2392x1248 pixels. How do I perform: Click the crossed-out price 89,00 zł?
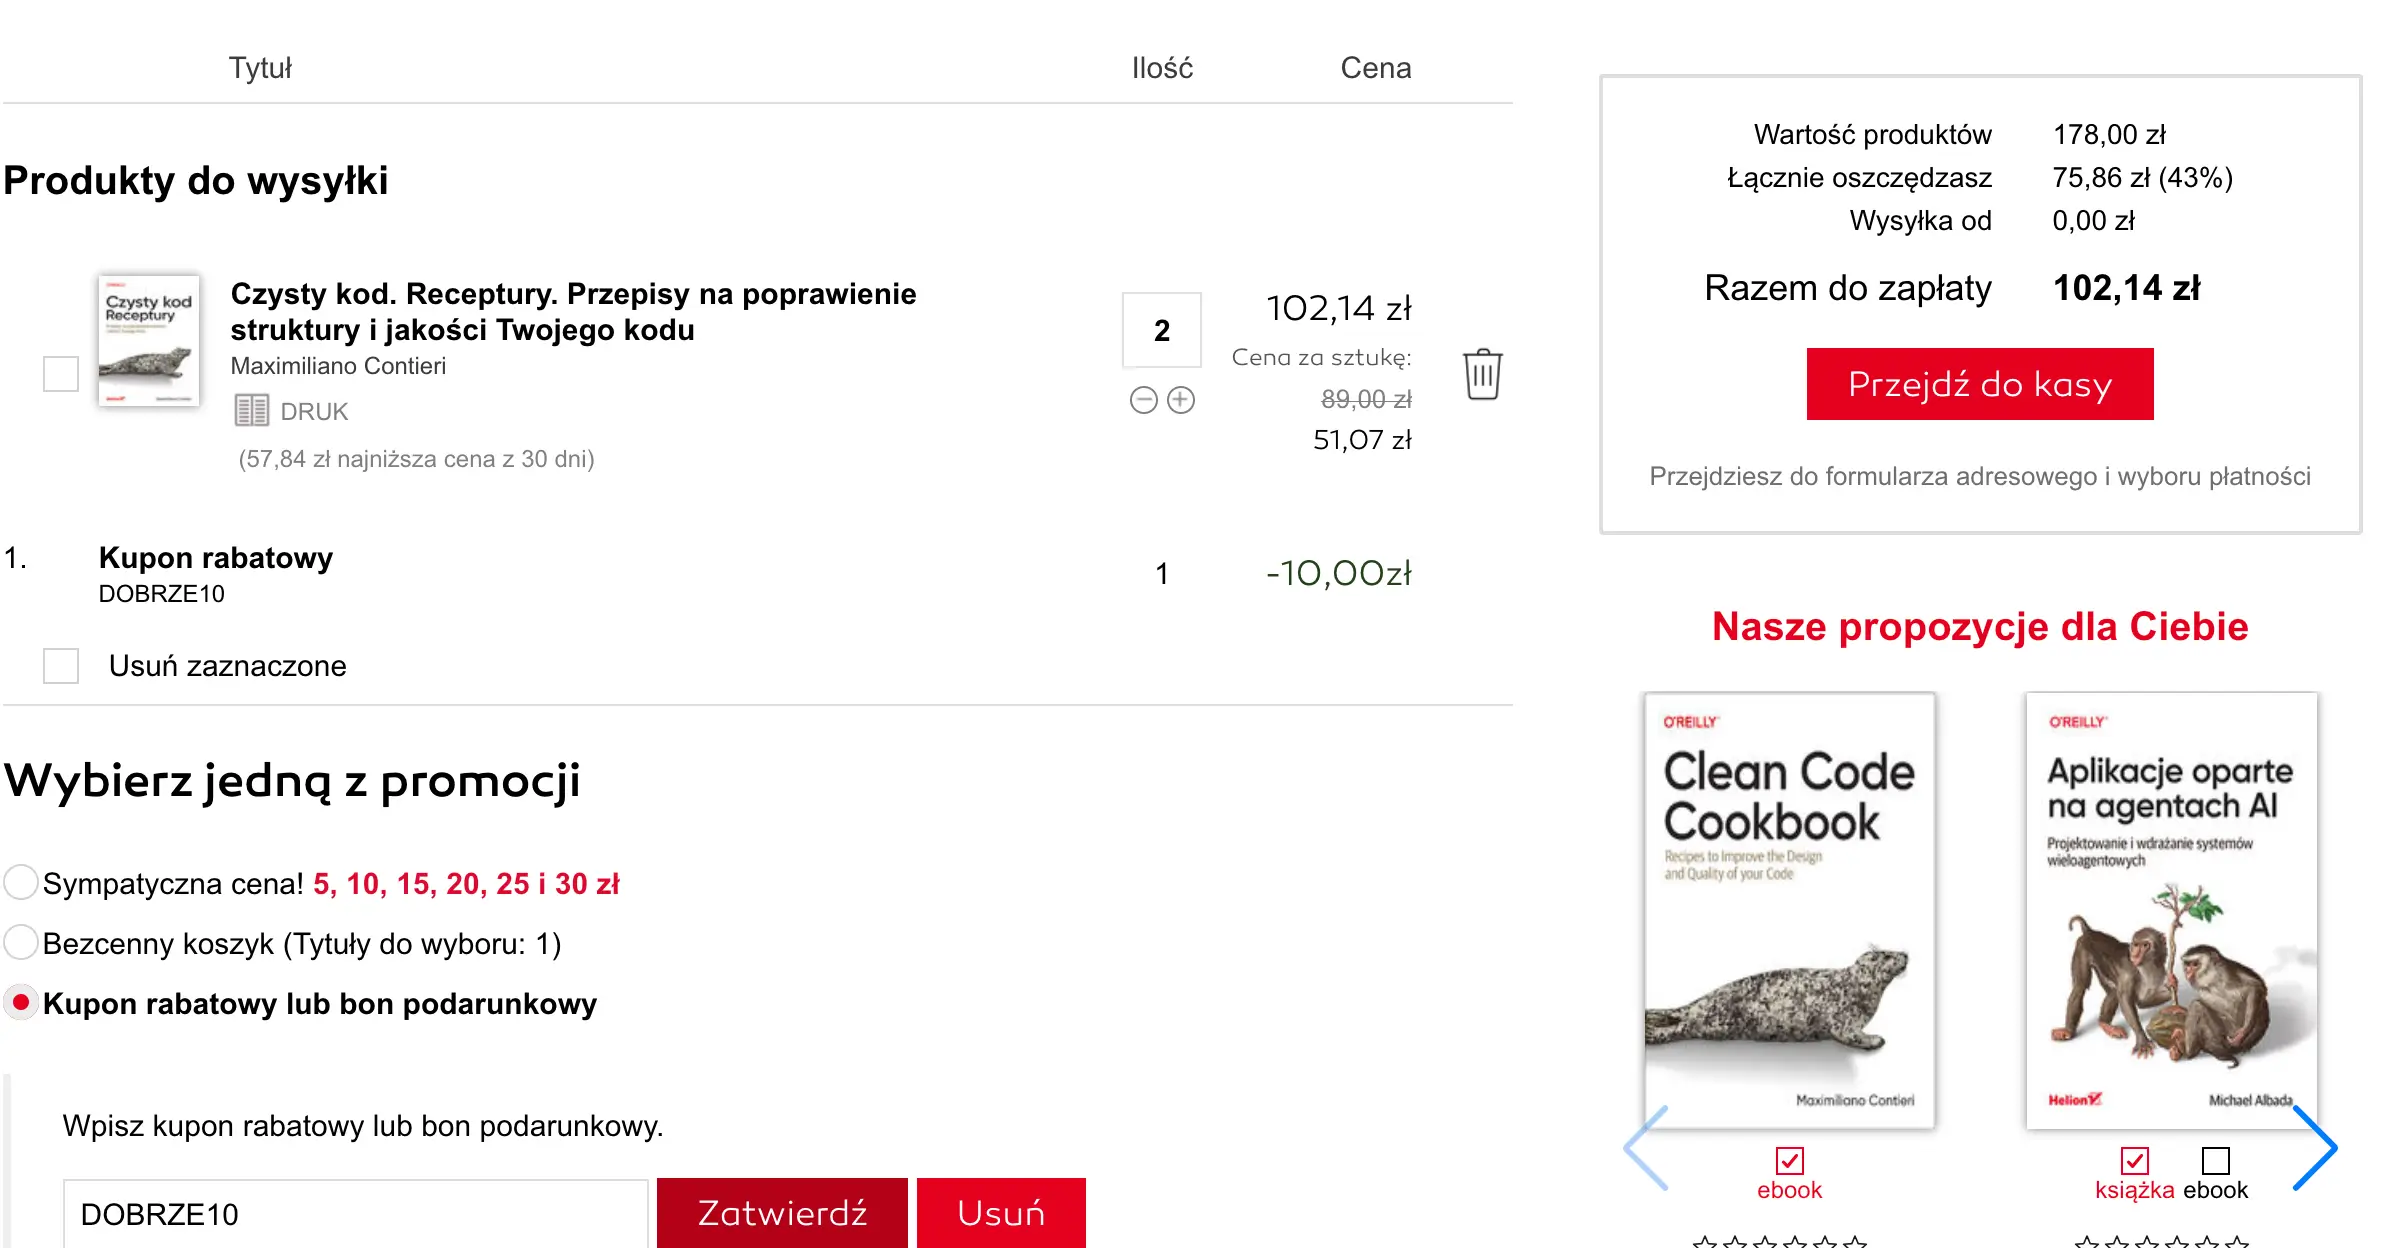point(1366,399)
